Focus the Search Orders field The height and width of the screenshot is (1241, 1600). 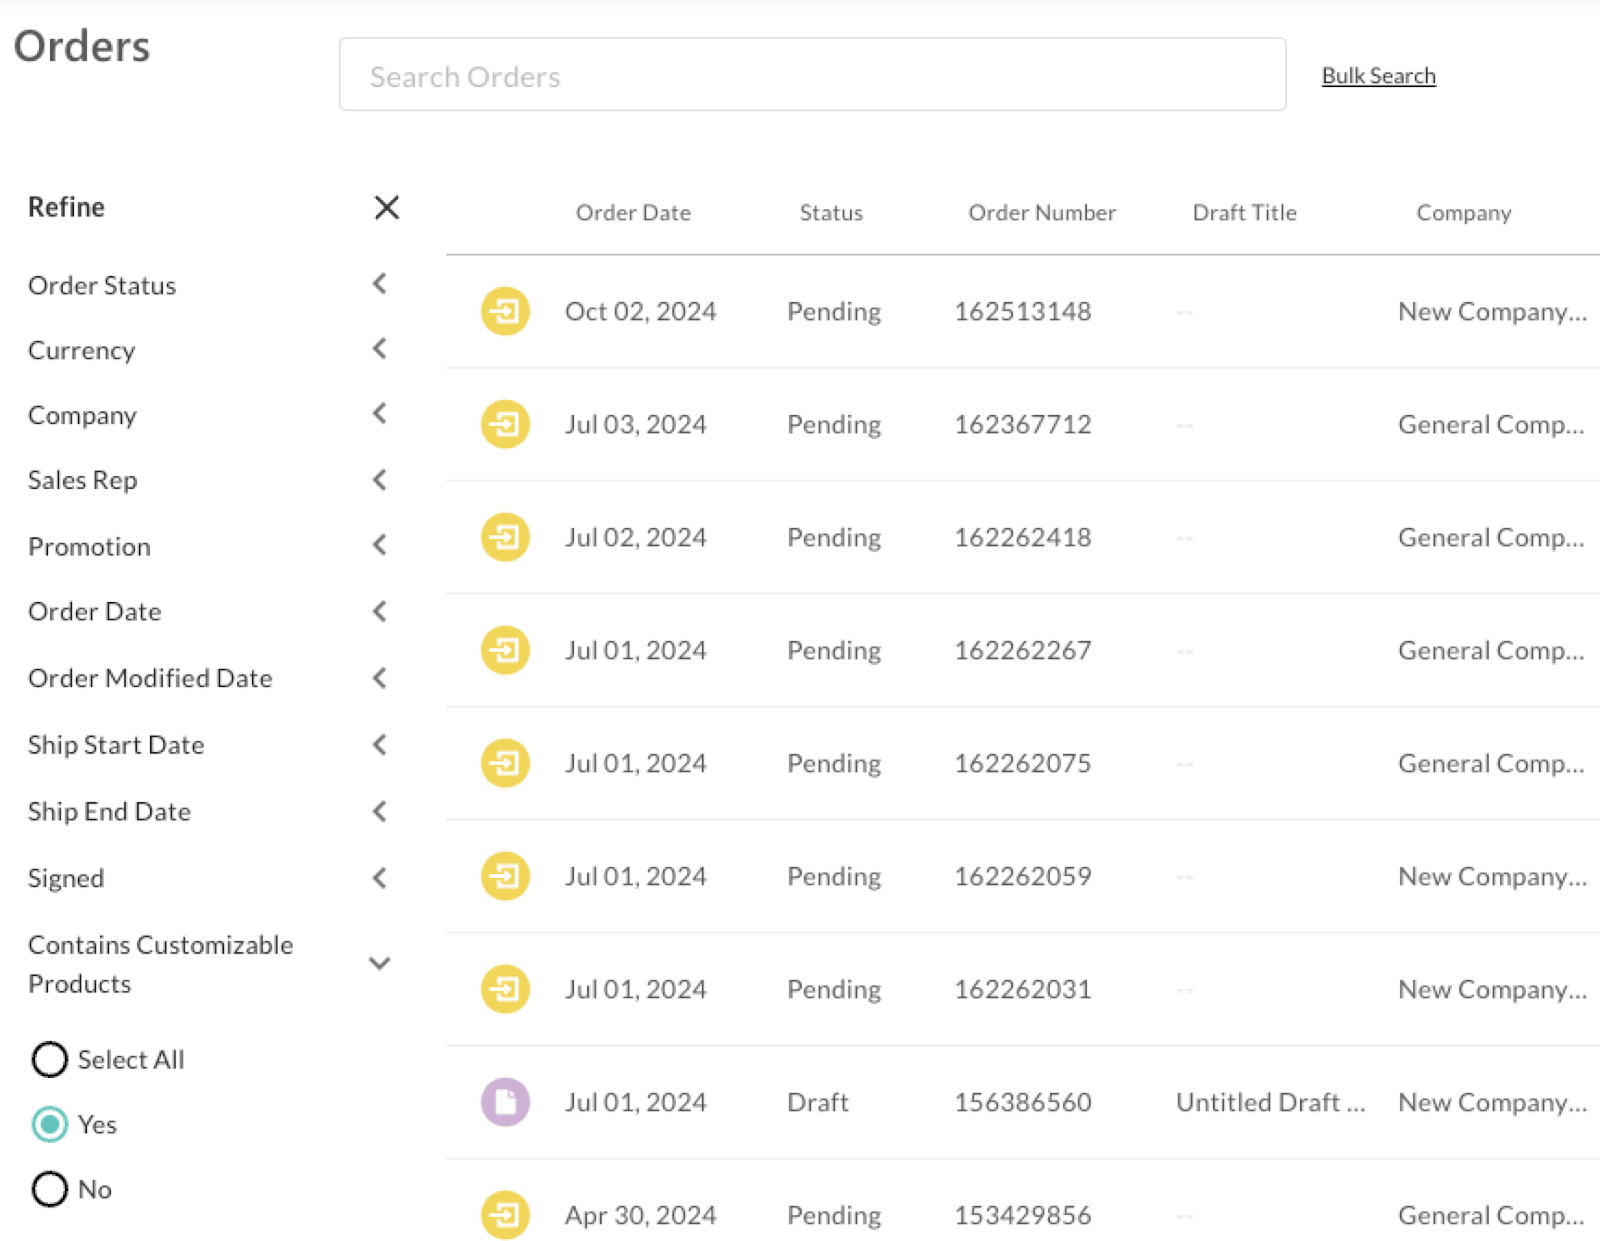tap(812, 75)
